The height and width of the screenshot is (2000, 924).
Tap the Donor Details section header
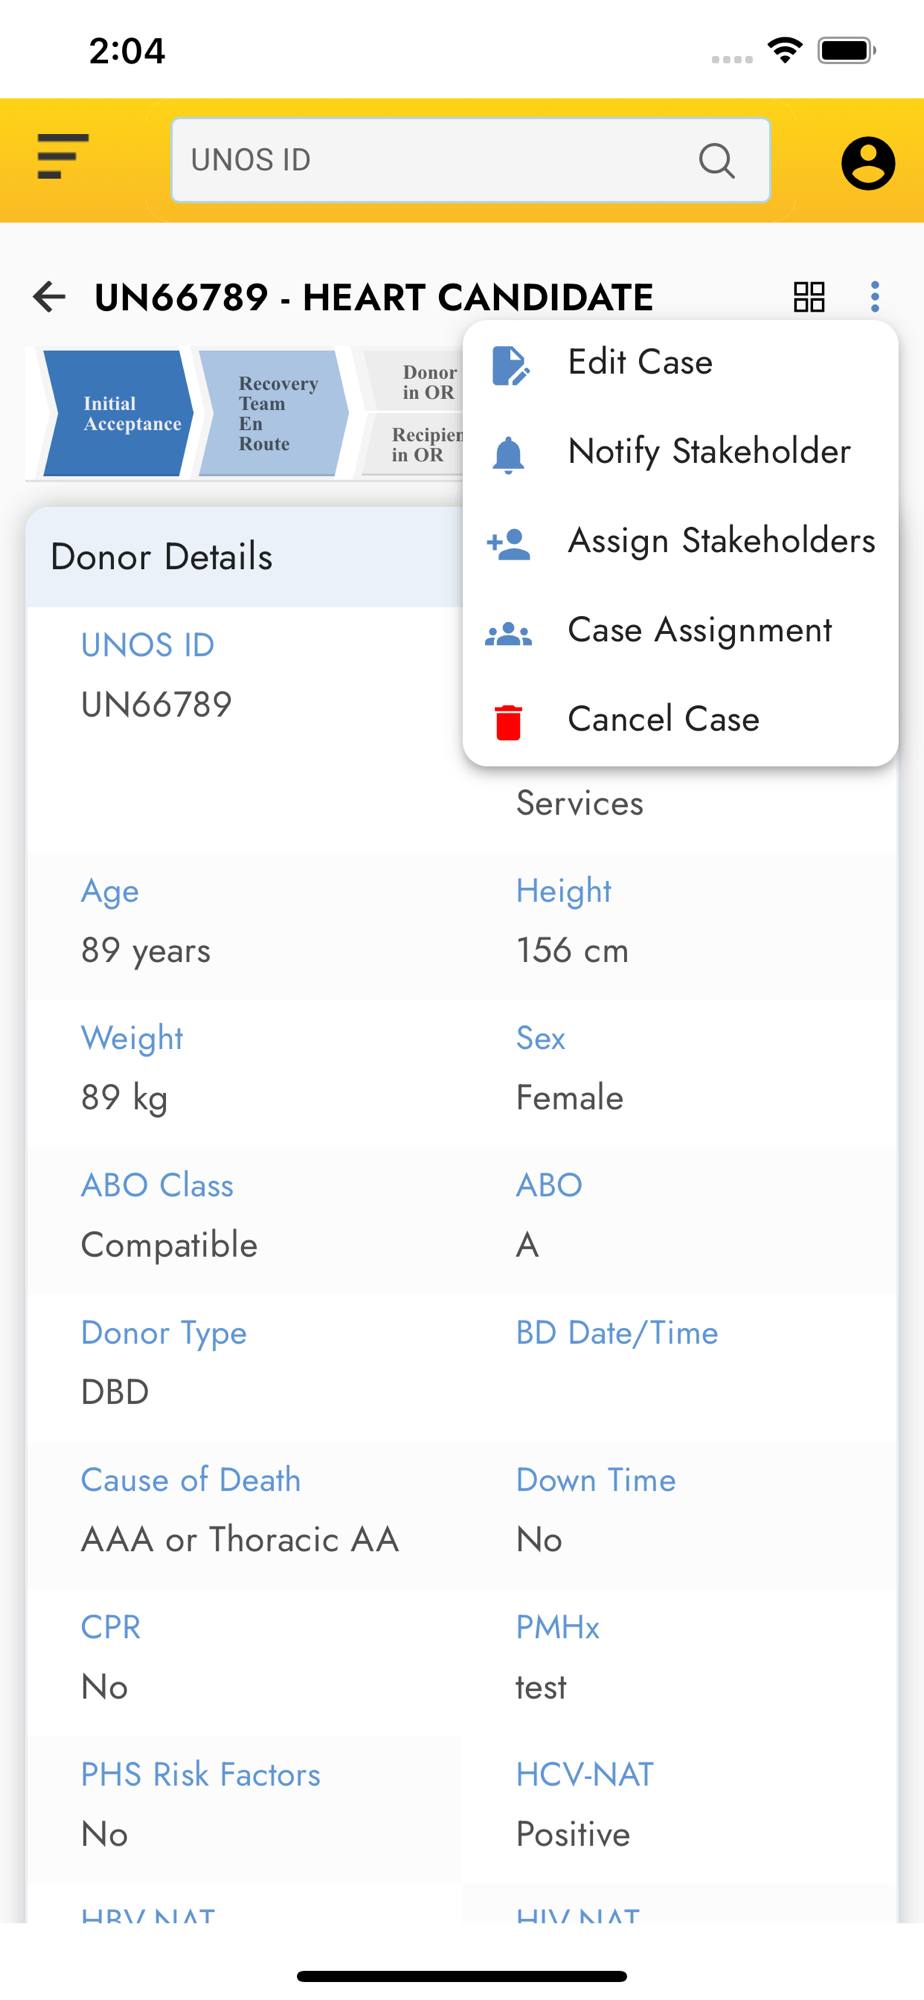click(162, 557)
